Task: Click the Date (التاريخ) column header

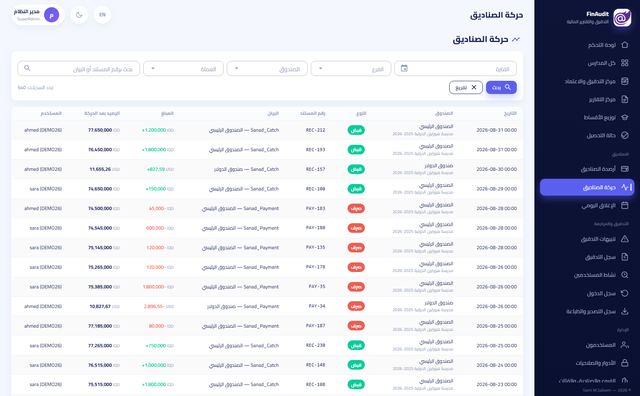Action: 510,113
